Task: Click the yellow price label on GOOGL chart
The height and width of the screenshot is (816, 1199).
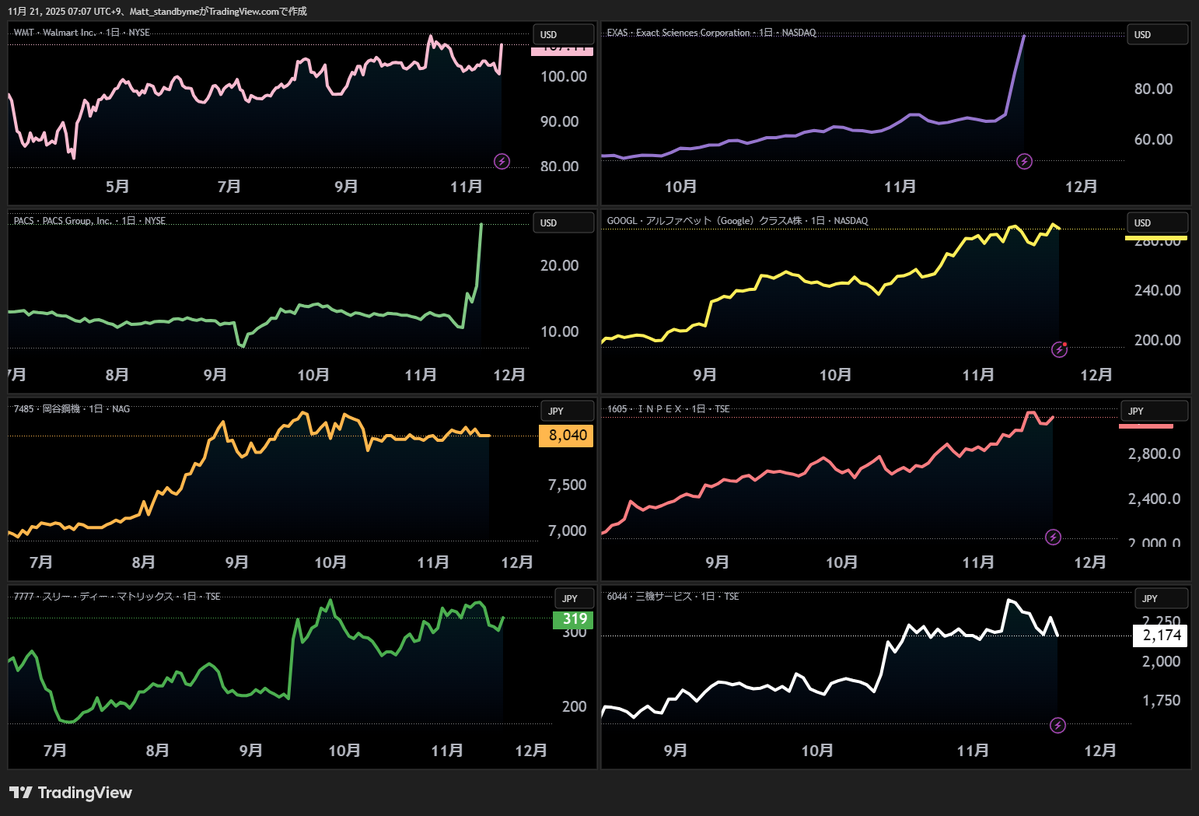Action: coord(1156,238)
